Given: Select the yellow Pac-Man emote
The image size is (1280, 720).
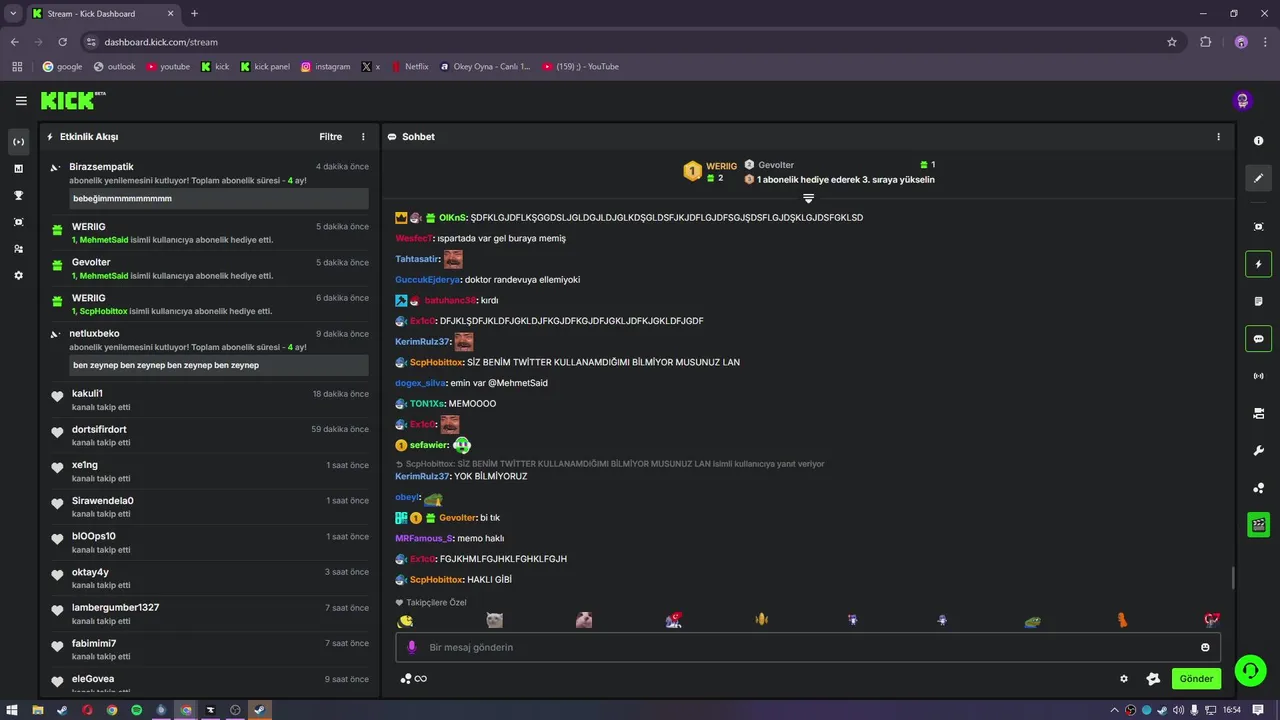Looking at the screenshot, I should (x=405, y=621).
